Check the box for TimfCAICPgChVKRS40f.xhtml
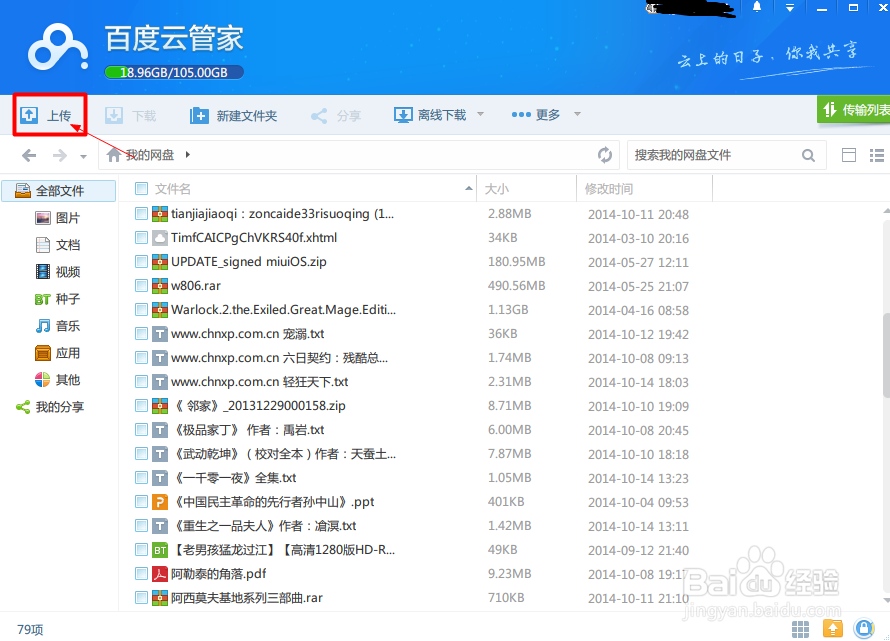Screen dimensions: 890x641 [141, 237]
